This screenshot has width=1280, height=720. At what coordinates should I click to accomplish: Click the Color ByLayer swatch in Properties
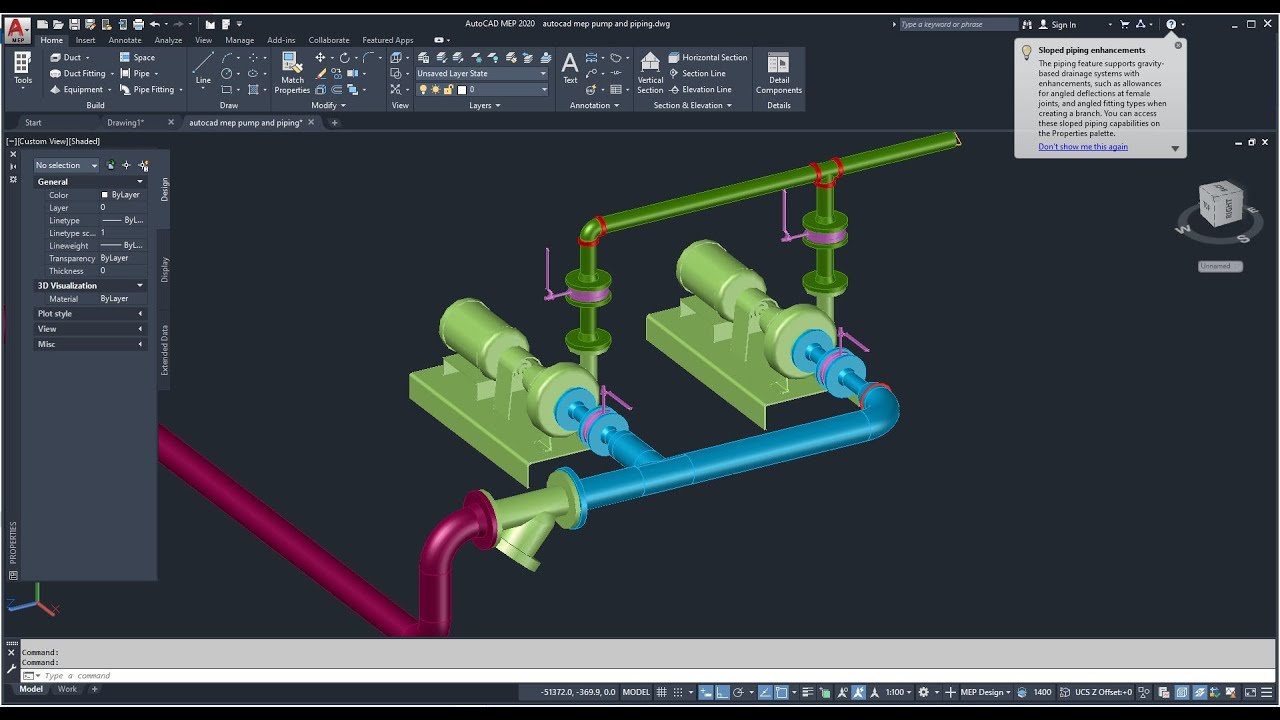click(104, 195)
